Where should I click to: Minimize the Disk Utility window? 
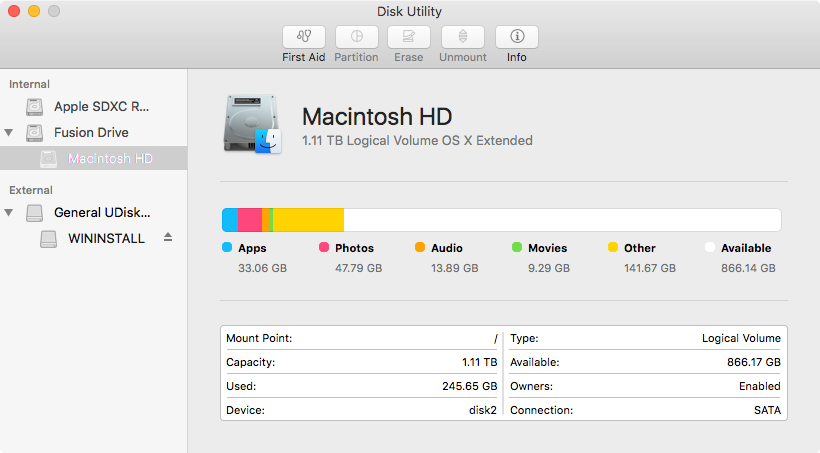point(34,11)
